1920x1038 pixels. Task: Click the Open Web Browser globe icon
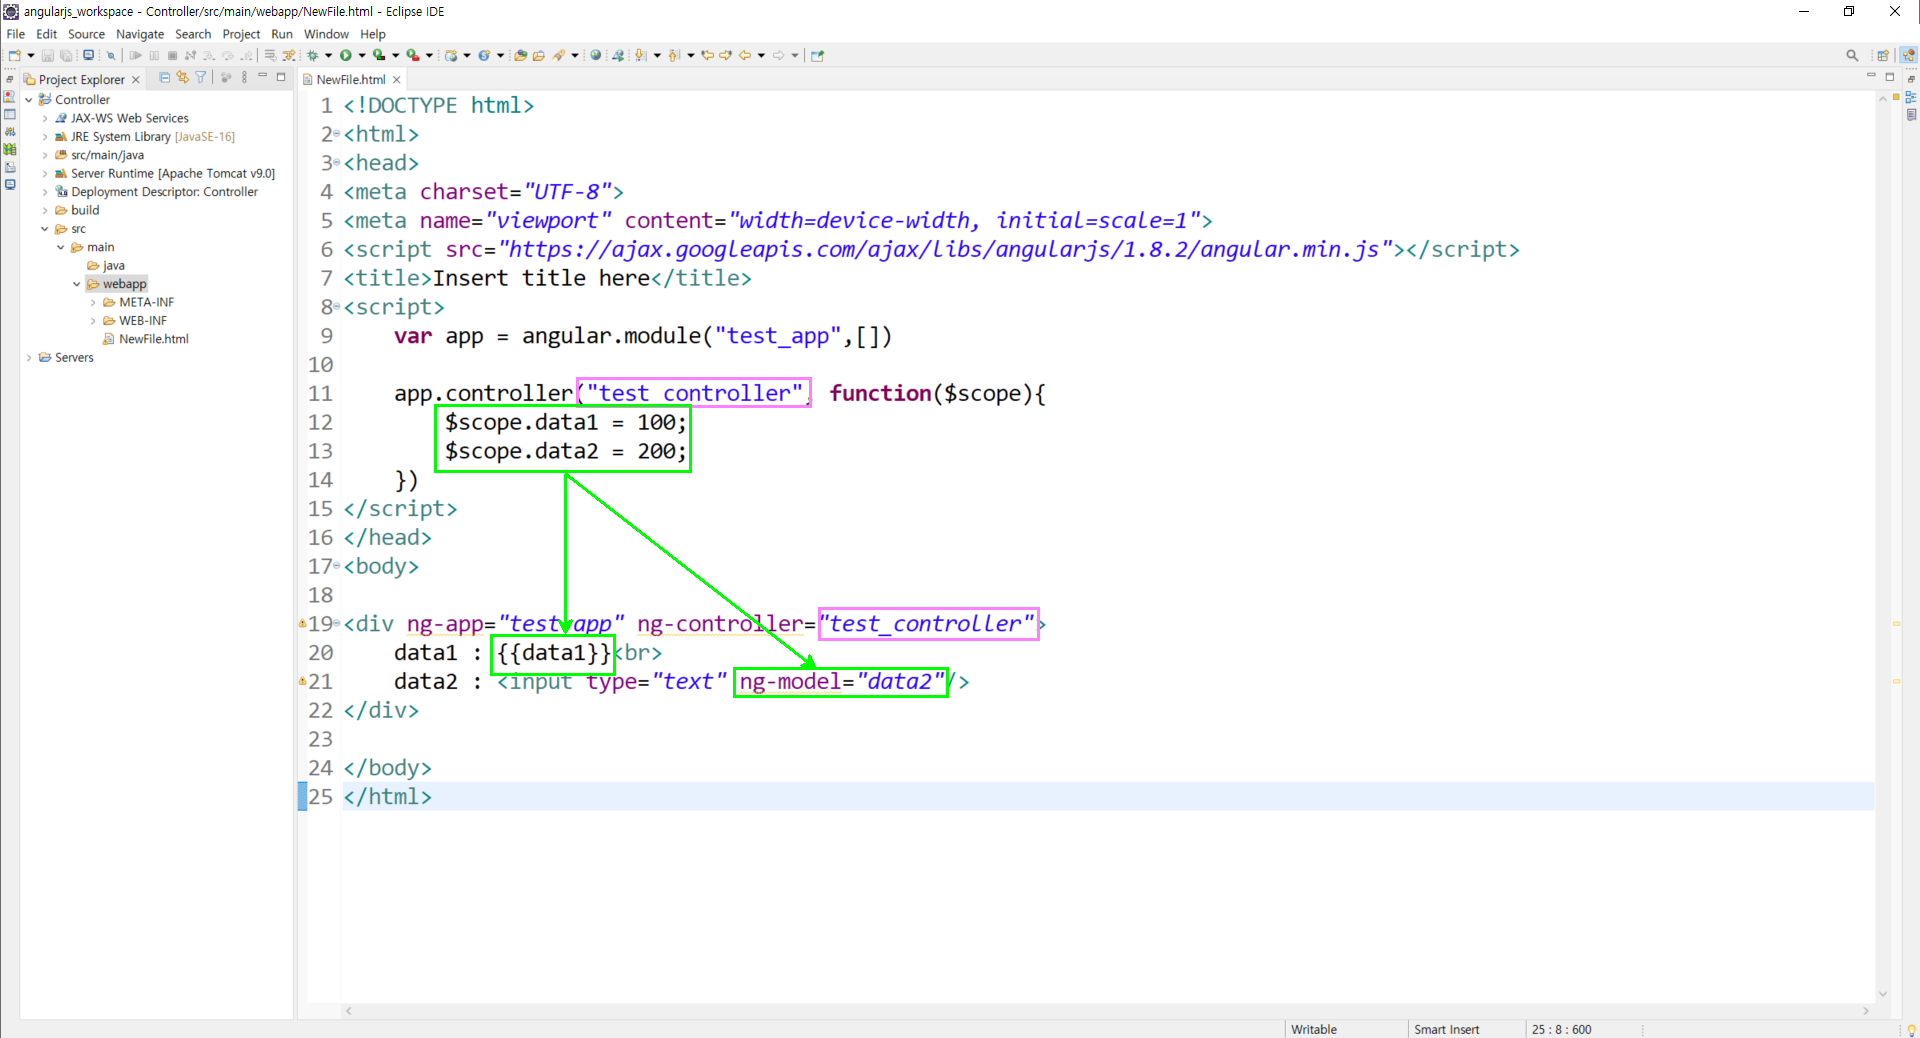pos(596,56)
